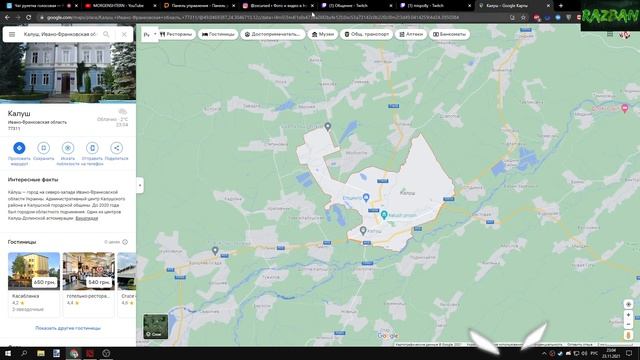
Task: Bookmark page with the star icon
Action: [523, 18]
